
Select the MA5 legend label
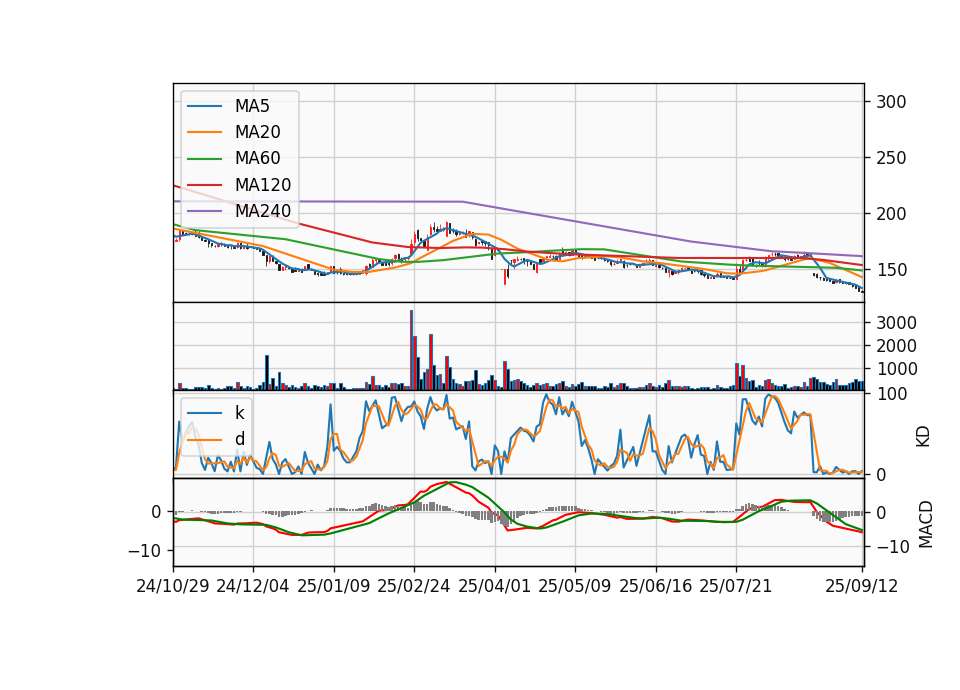click(x=252, y=106)
